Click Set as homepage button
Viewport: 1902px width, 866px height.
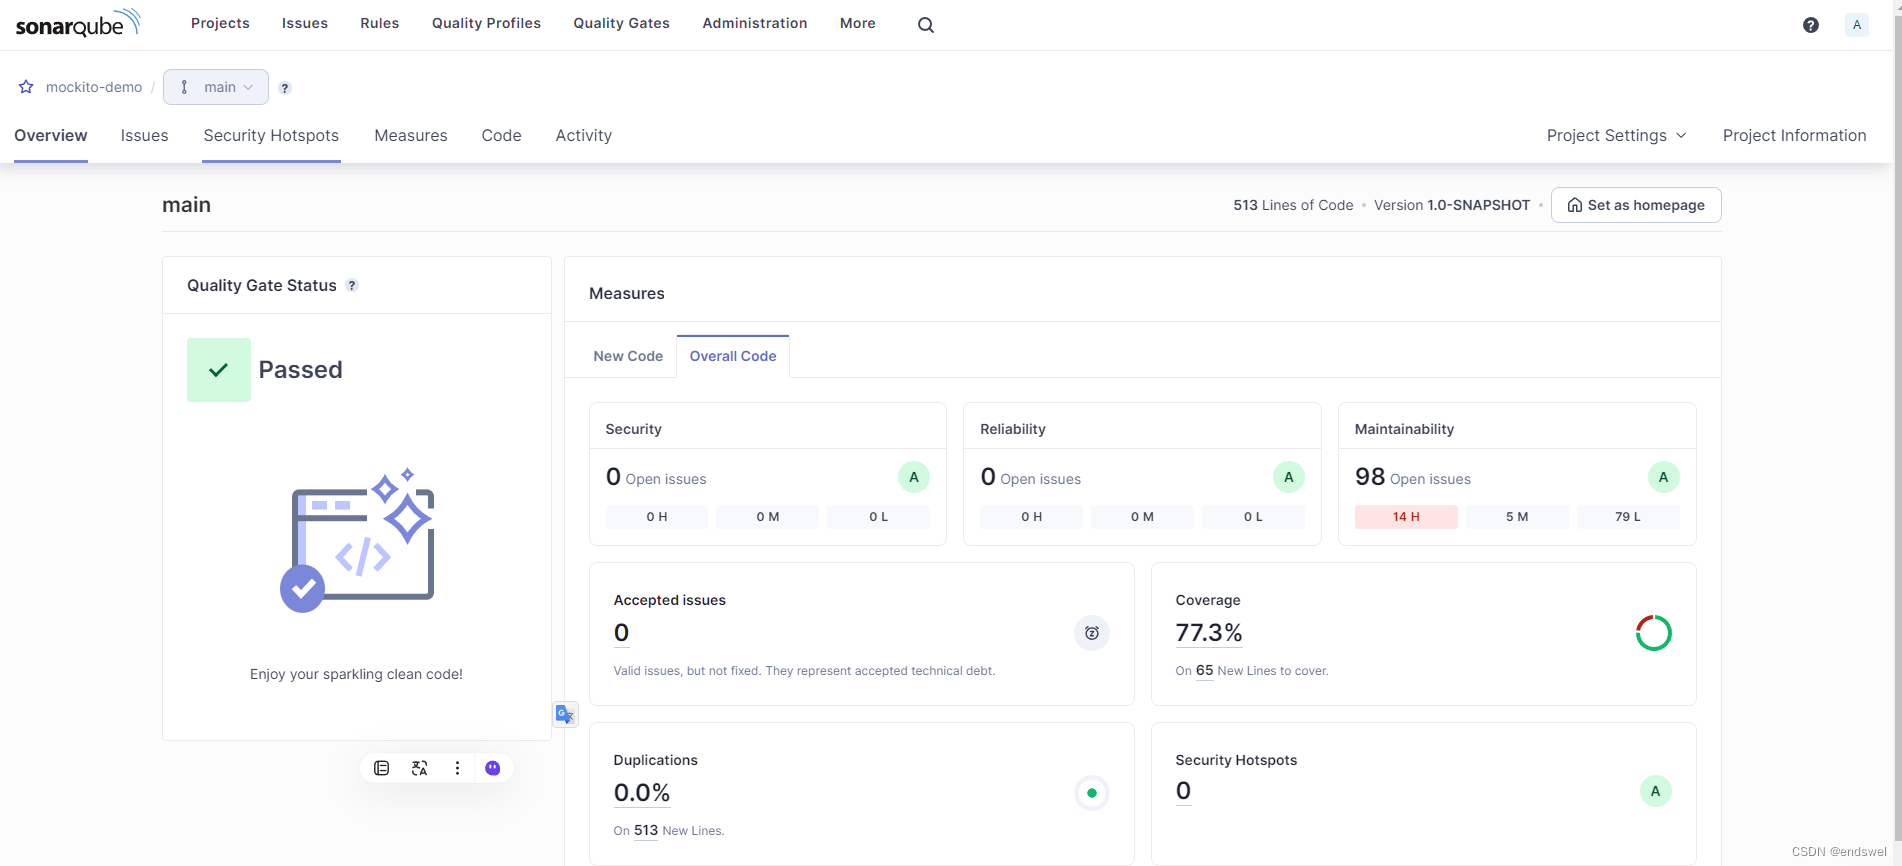[1636, 205]
